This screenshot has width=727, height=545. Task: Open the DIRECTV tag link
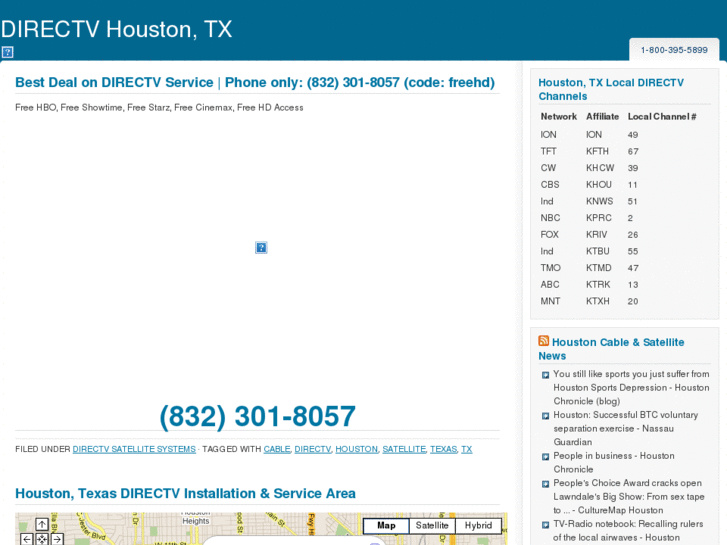[x=312, y=449]
